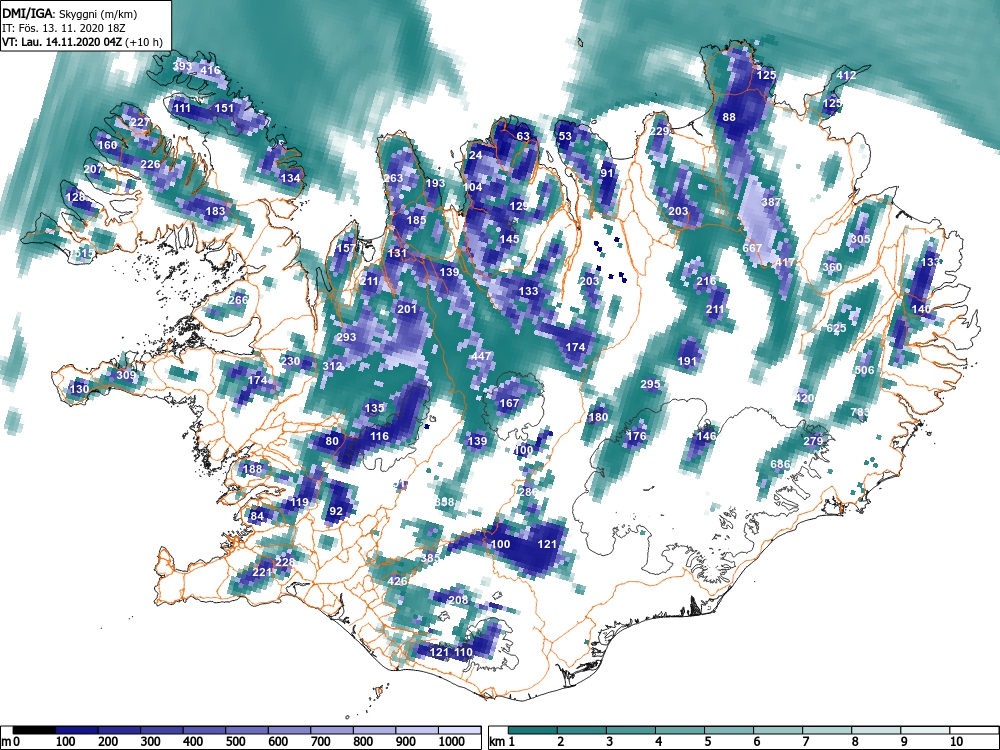Click the map value 229 in the north

[x=659, y=131]
